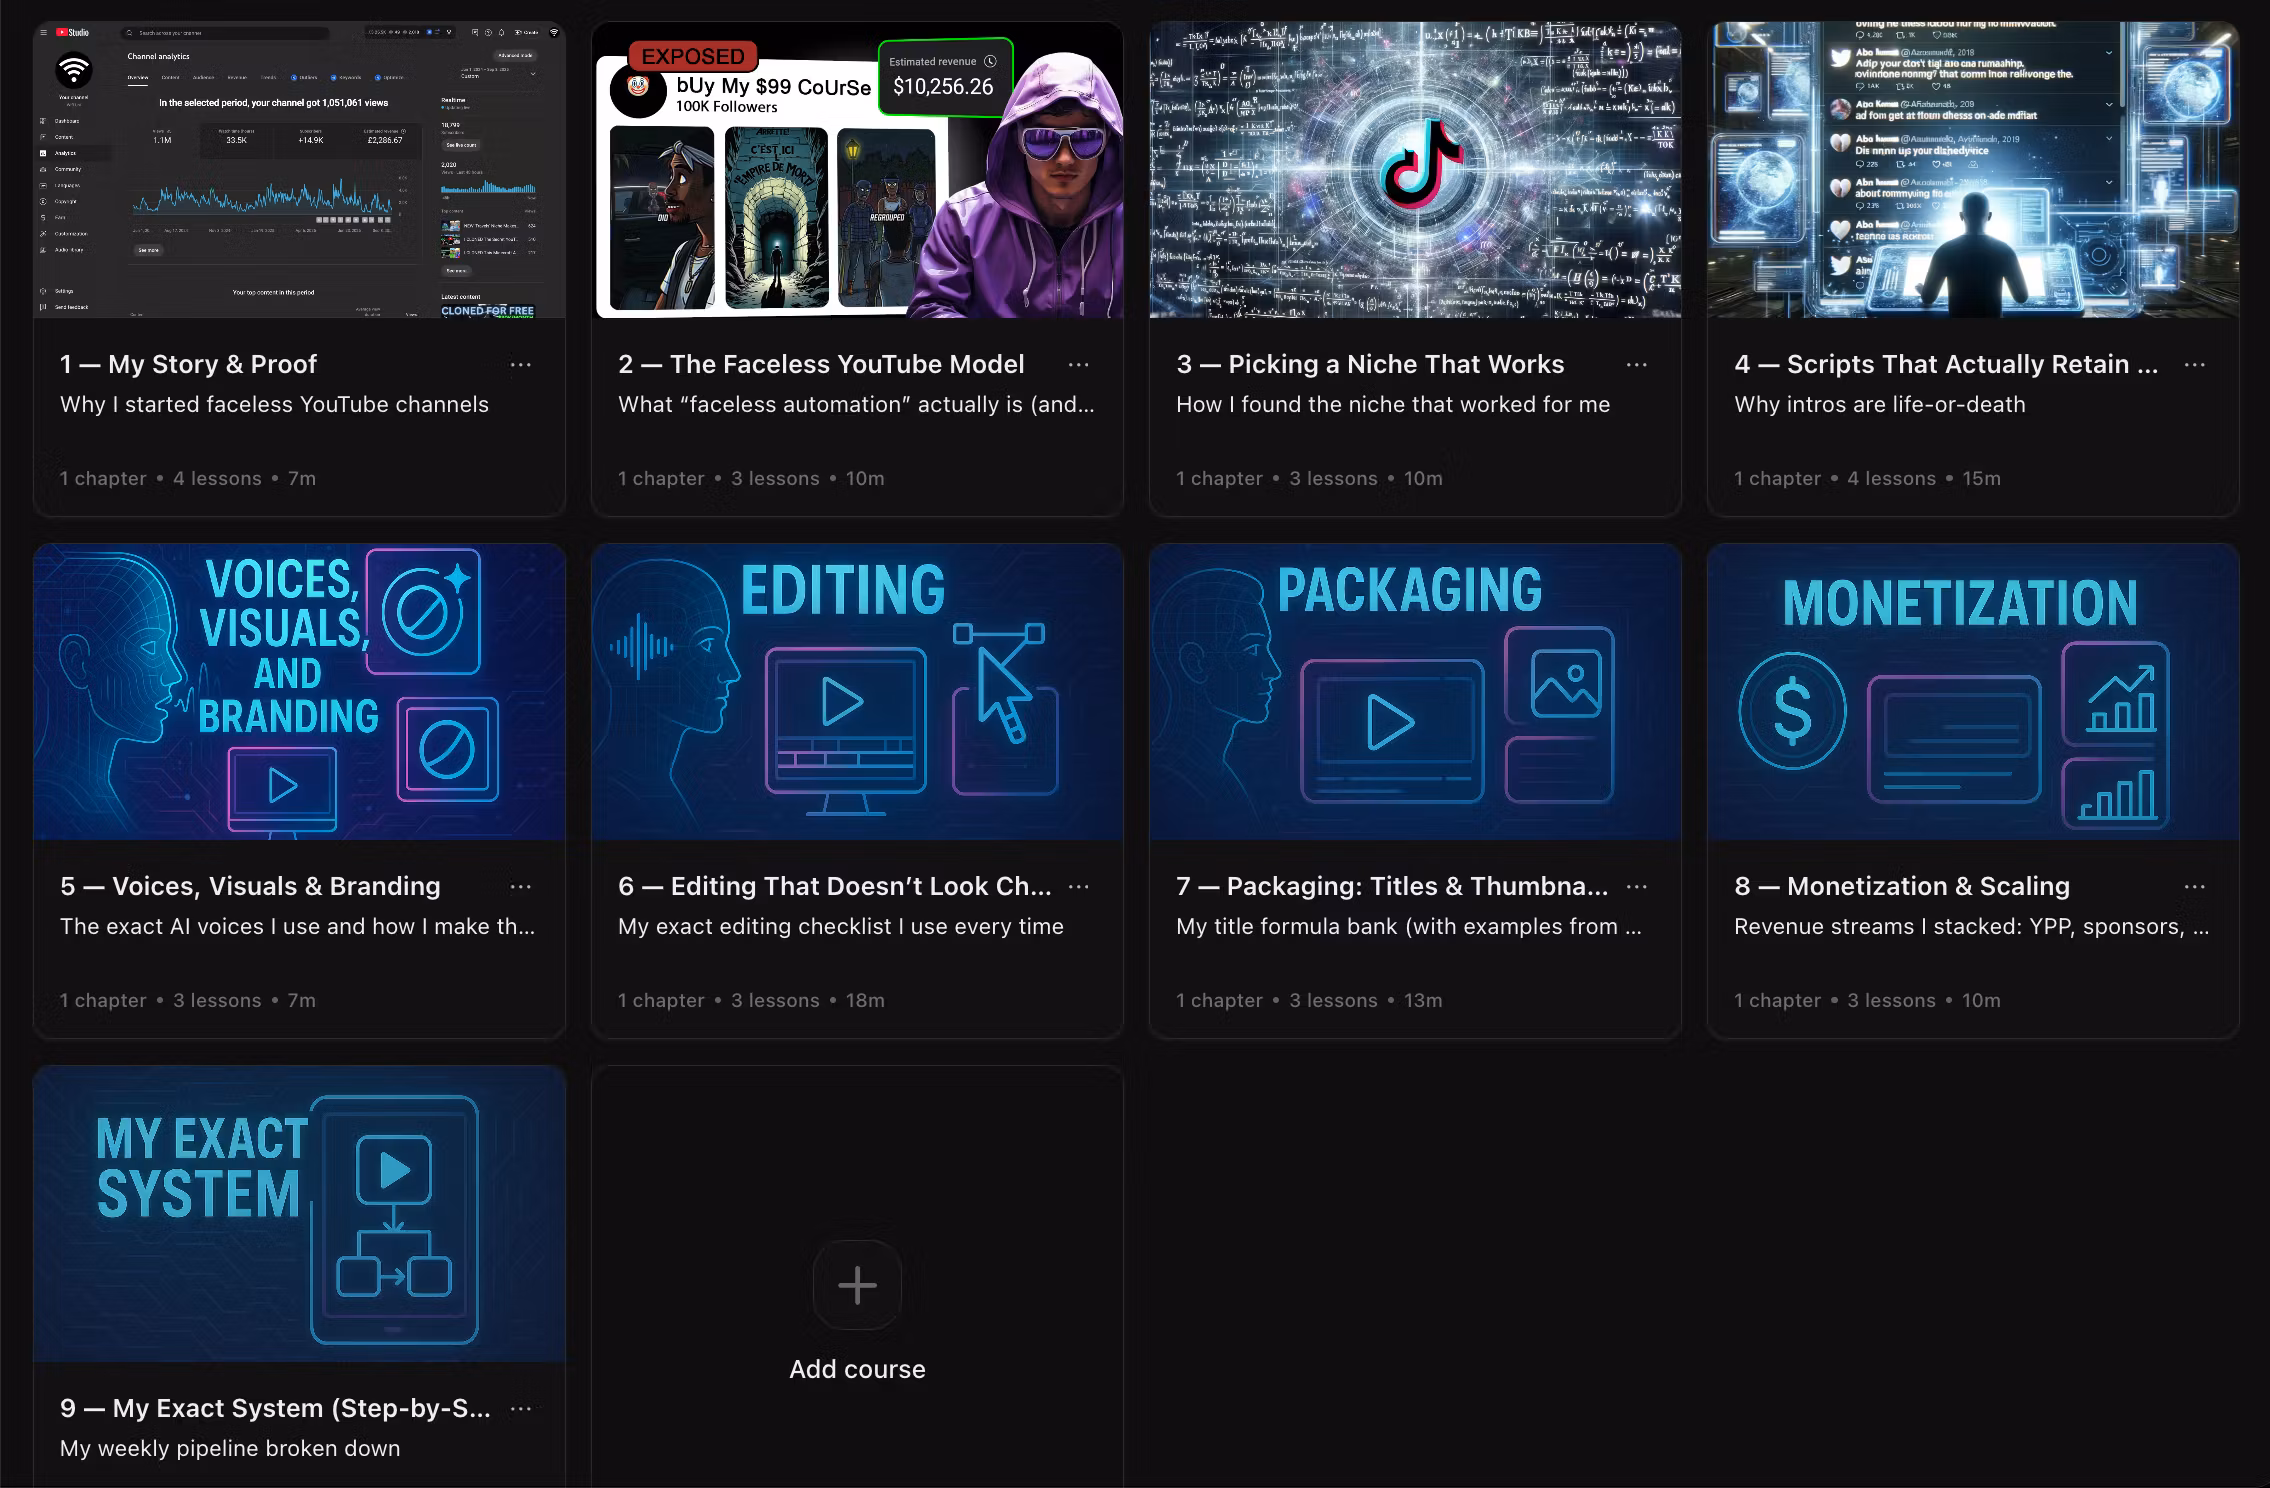Open the MY EXACT SYSTEM thumbnail
The width and height of the screenshot is (2270, 1488).
pos(299,1214)
